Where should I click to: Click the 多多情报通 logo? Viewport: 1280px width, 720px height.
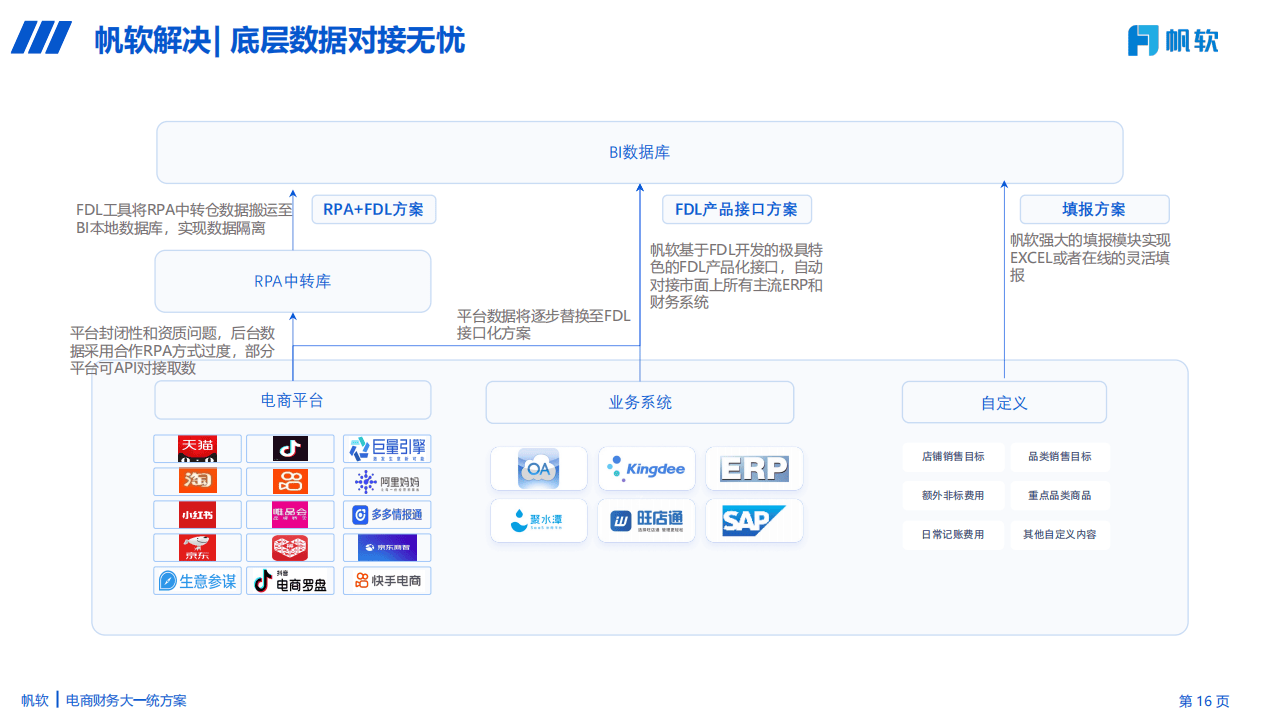[x=387, y=514]
